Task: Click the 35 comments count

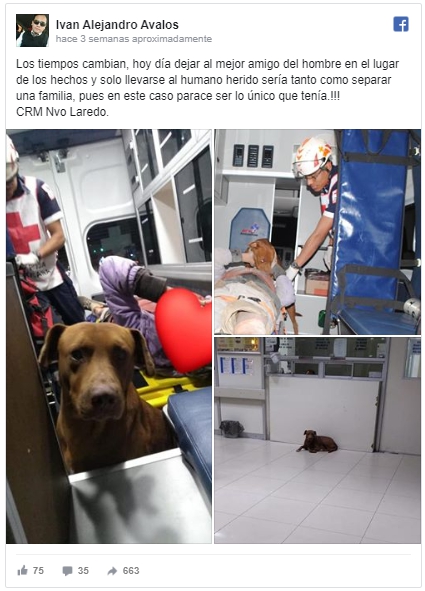Action: coord(83,571)
